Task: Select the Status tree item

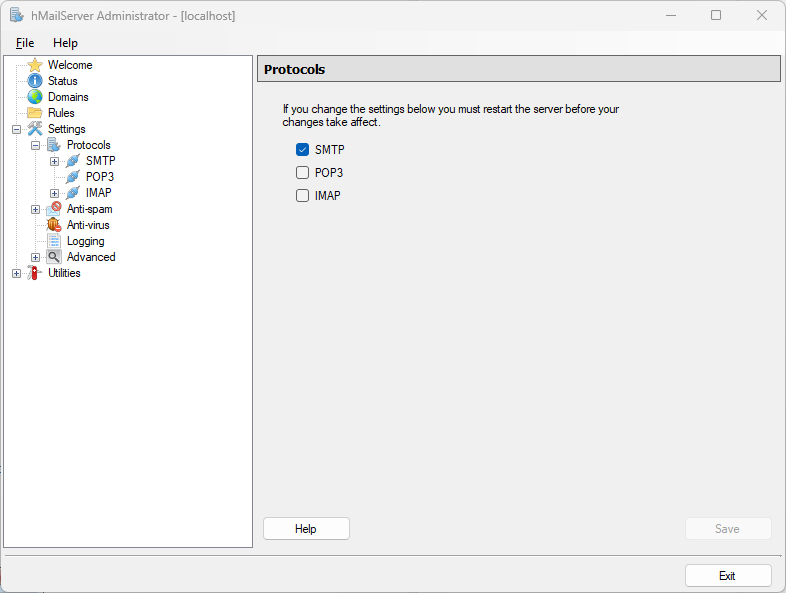Action: tap(63, 81)
